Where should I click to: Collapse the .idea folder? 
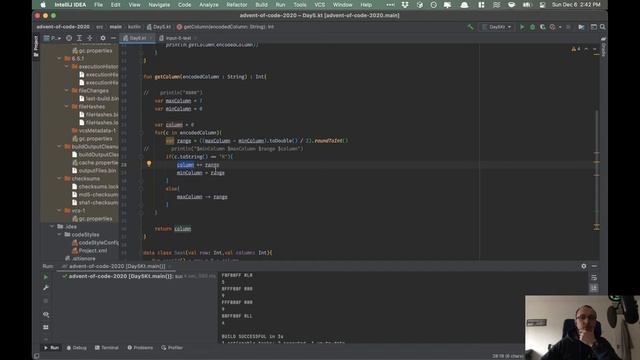click(52, 227)
